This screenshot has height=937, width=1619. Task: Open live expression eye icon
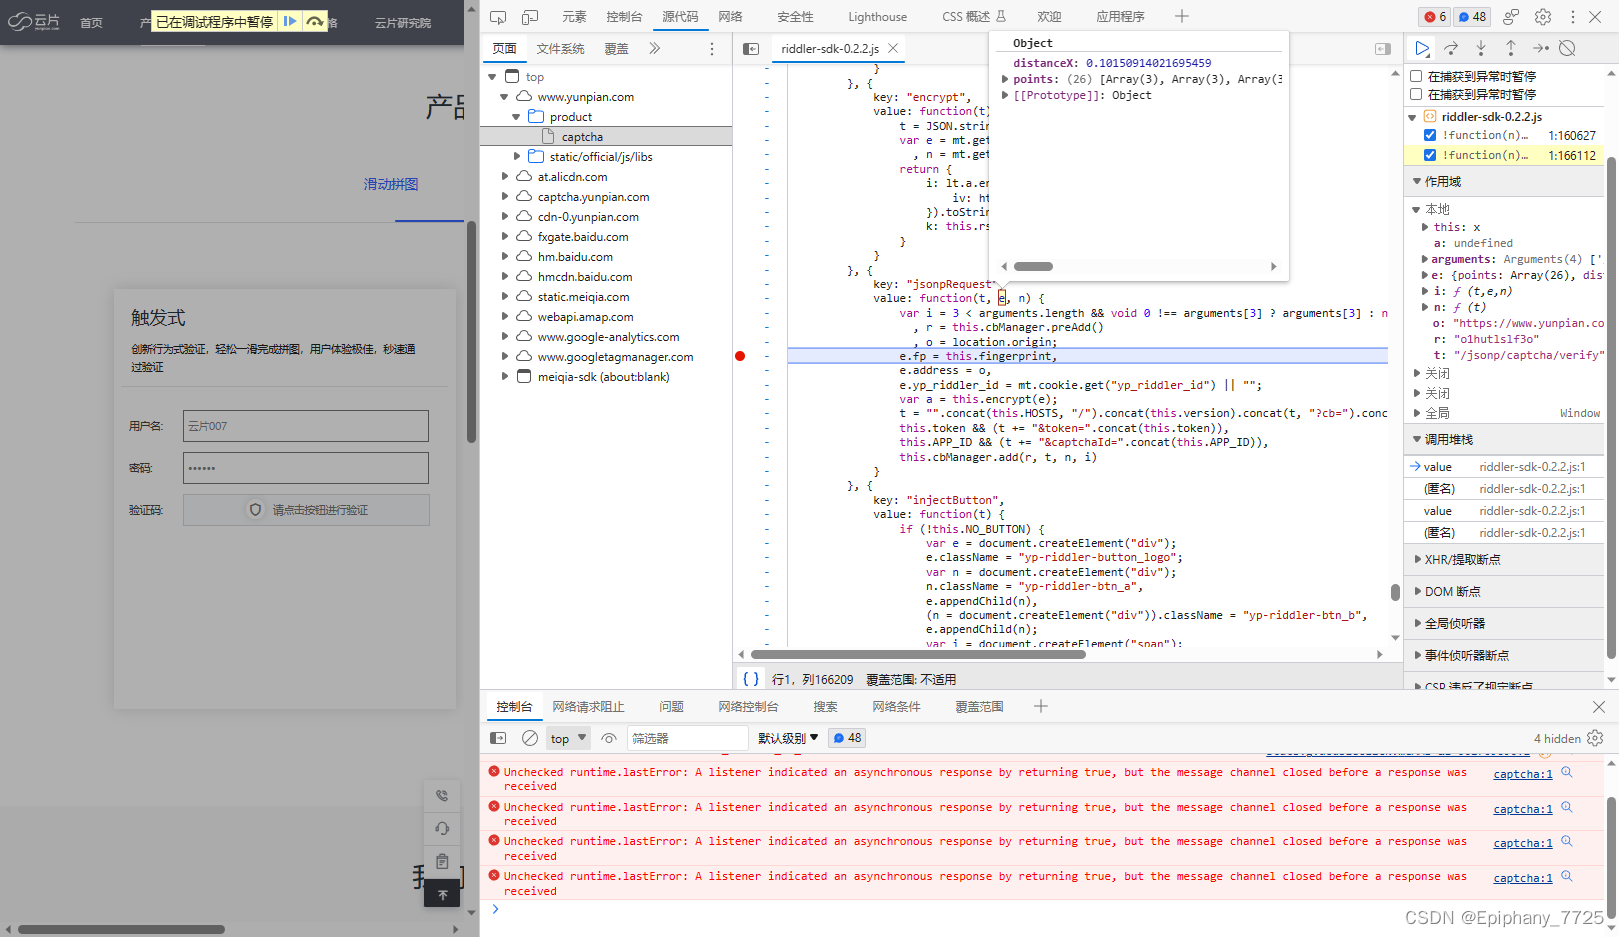coord(609,738)
